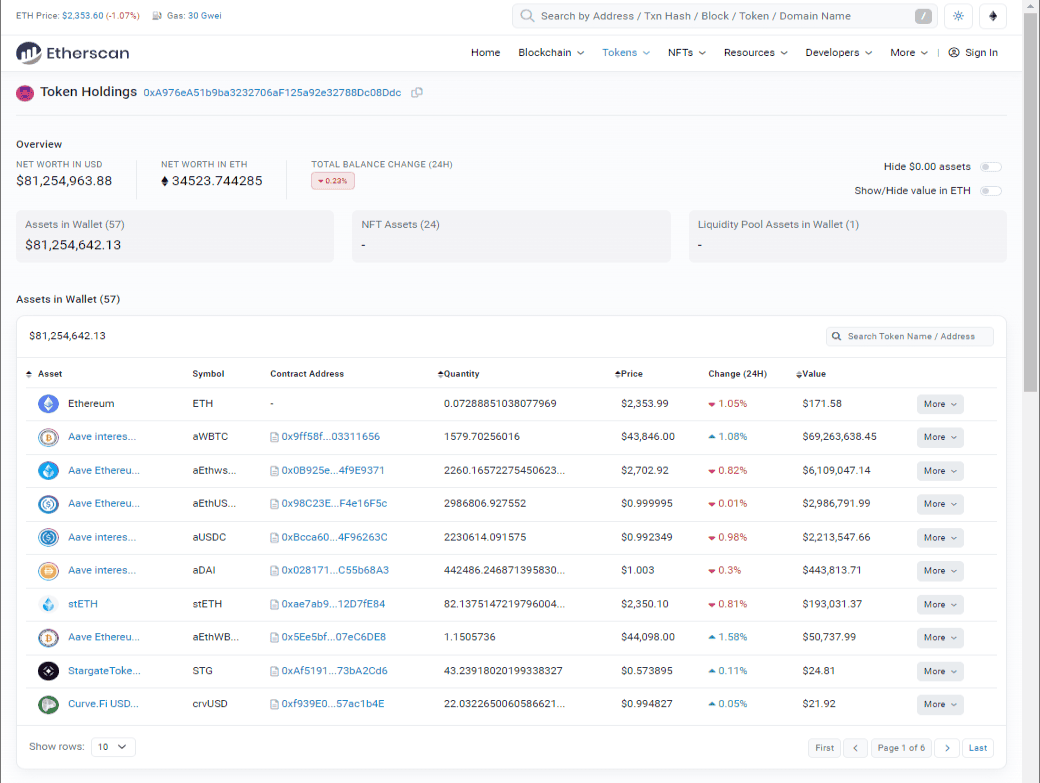Screen dimensions: 1040x783
Task: Click the aEthUSDC token icon
Action: [x=48, y=504]
